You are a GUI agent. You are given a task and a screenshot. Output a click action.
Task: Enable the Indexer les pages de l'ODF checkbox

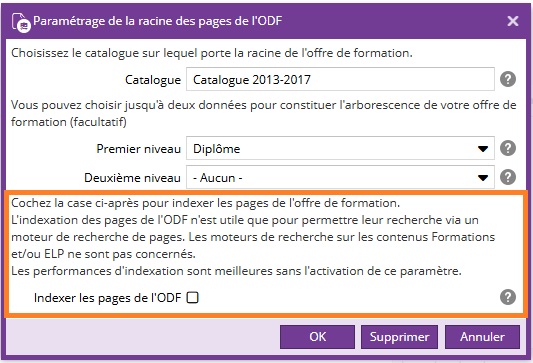point(192,298)
